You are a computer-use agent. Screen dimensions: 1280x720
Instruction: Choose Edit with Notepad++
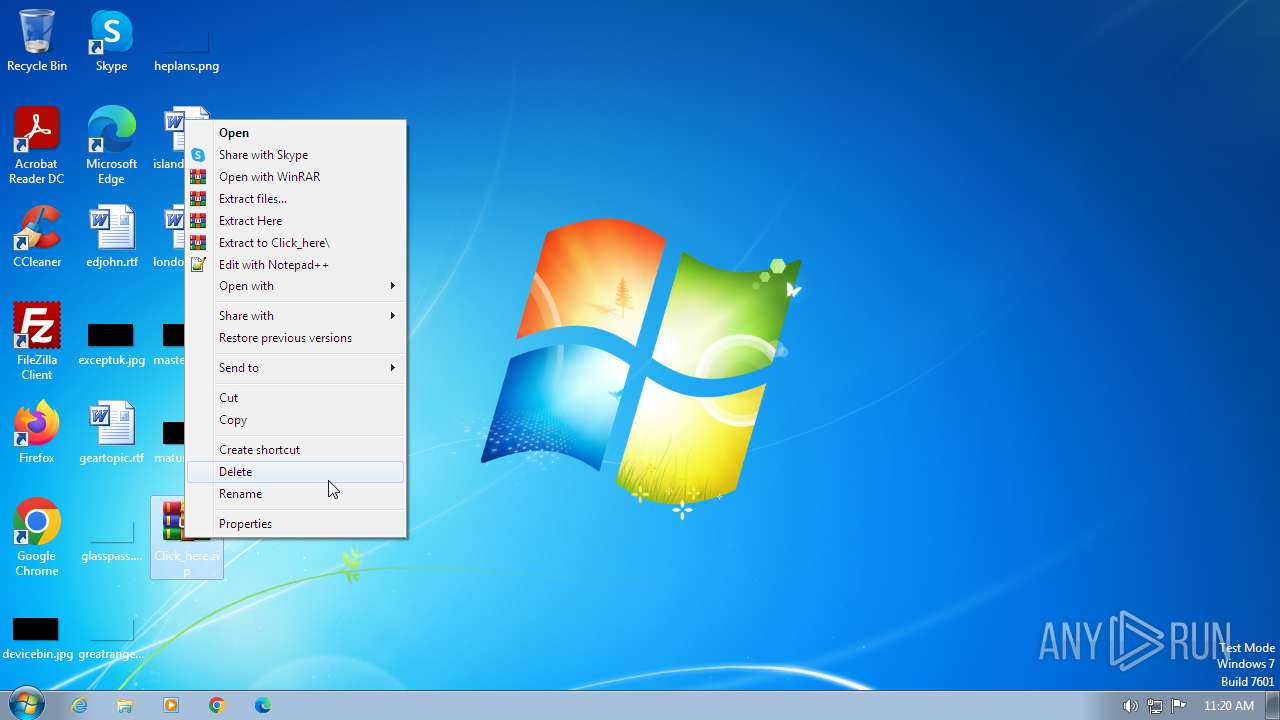click(296, 265)
